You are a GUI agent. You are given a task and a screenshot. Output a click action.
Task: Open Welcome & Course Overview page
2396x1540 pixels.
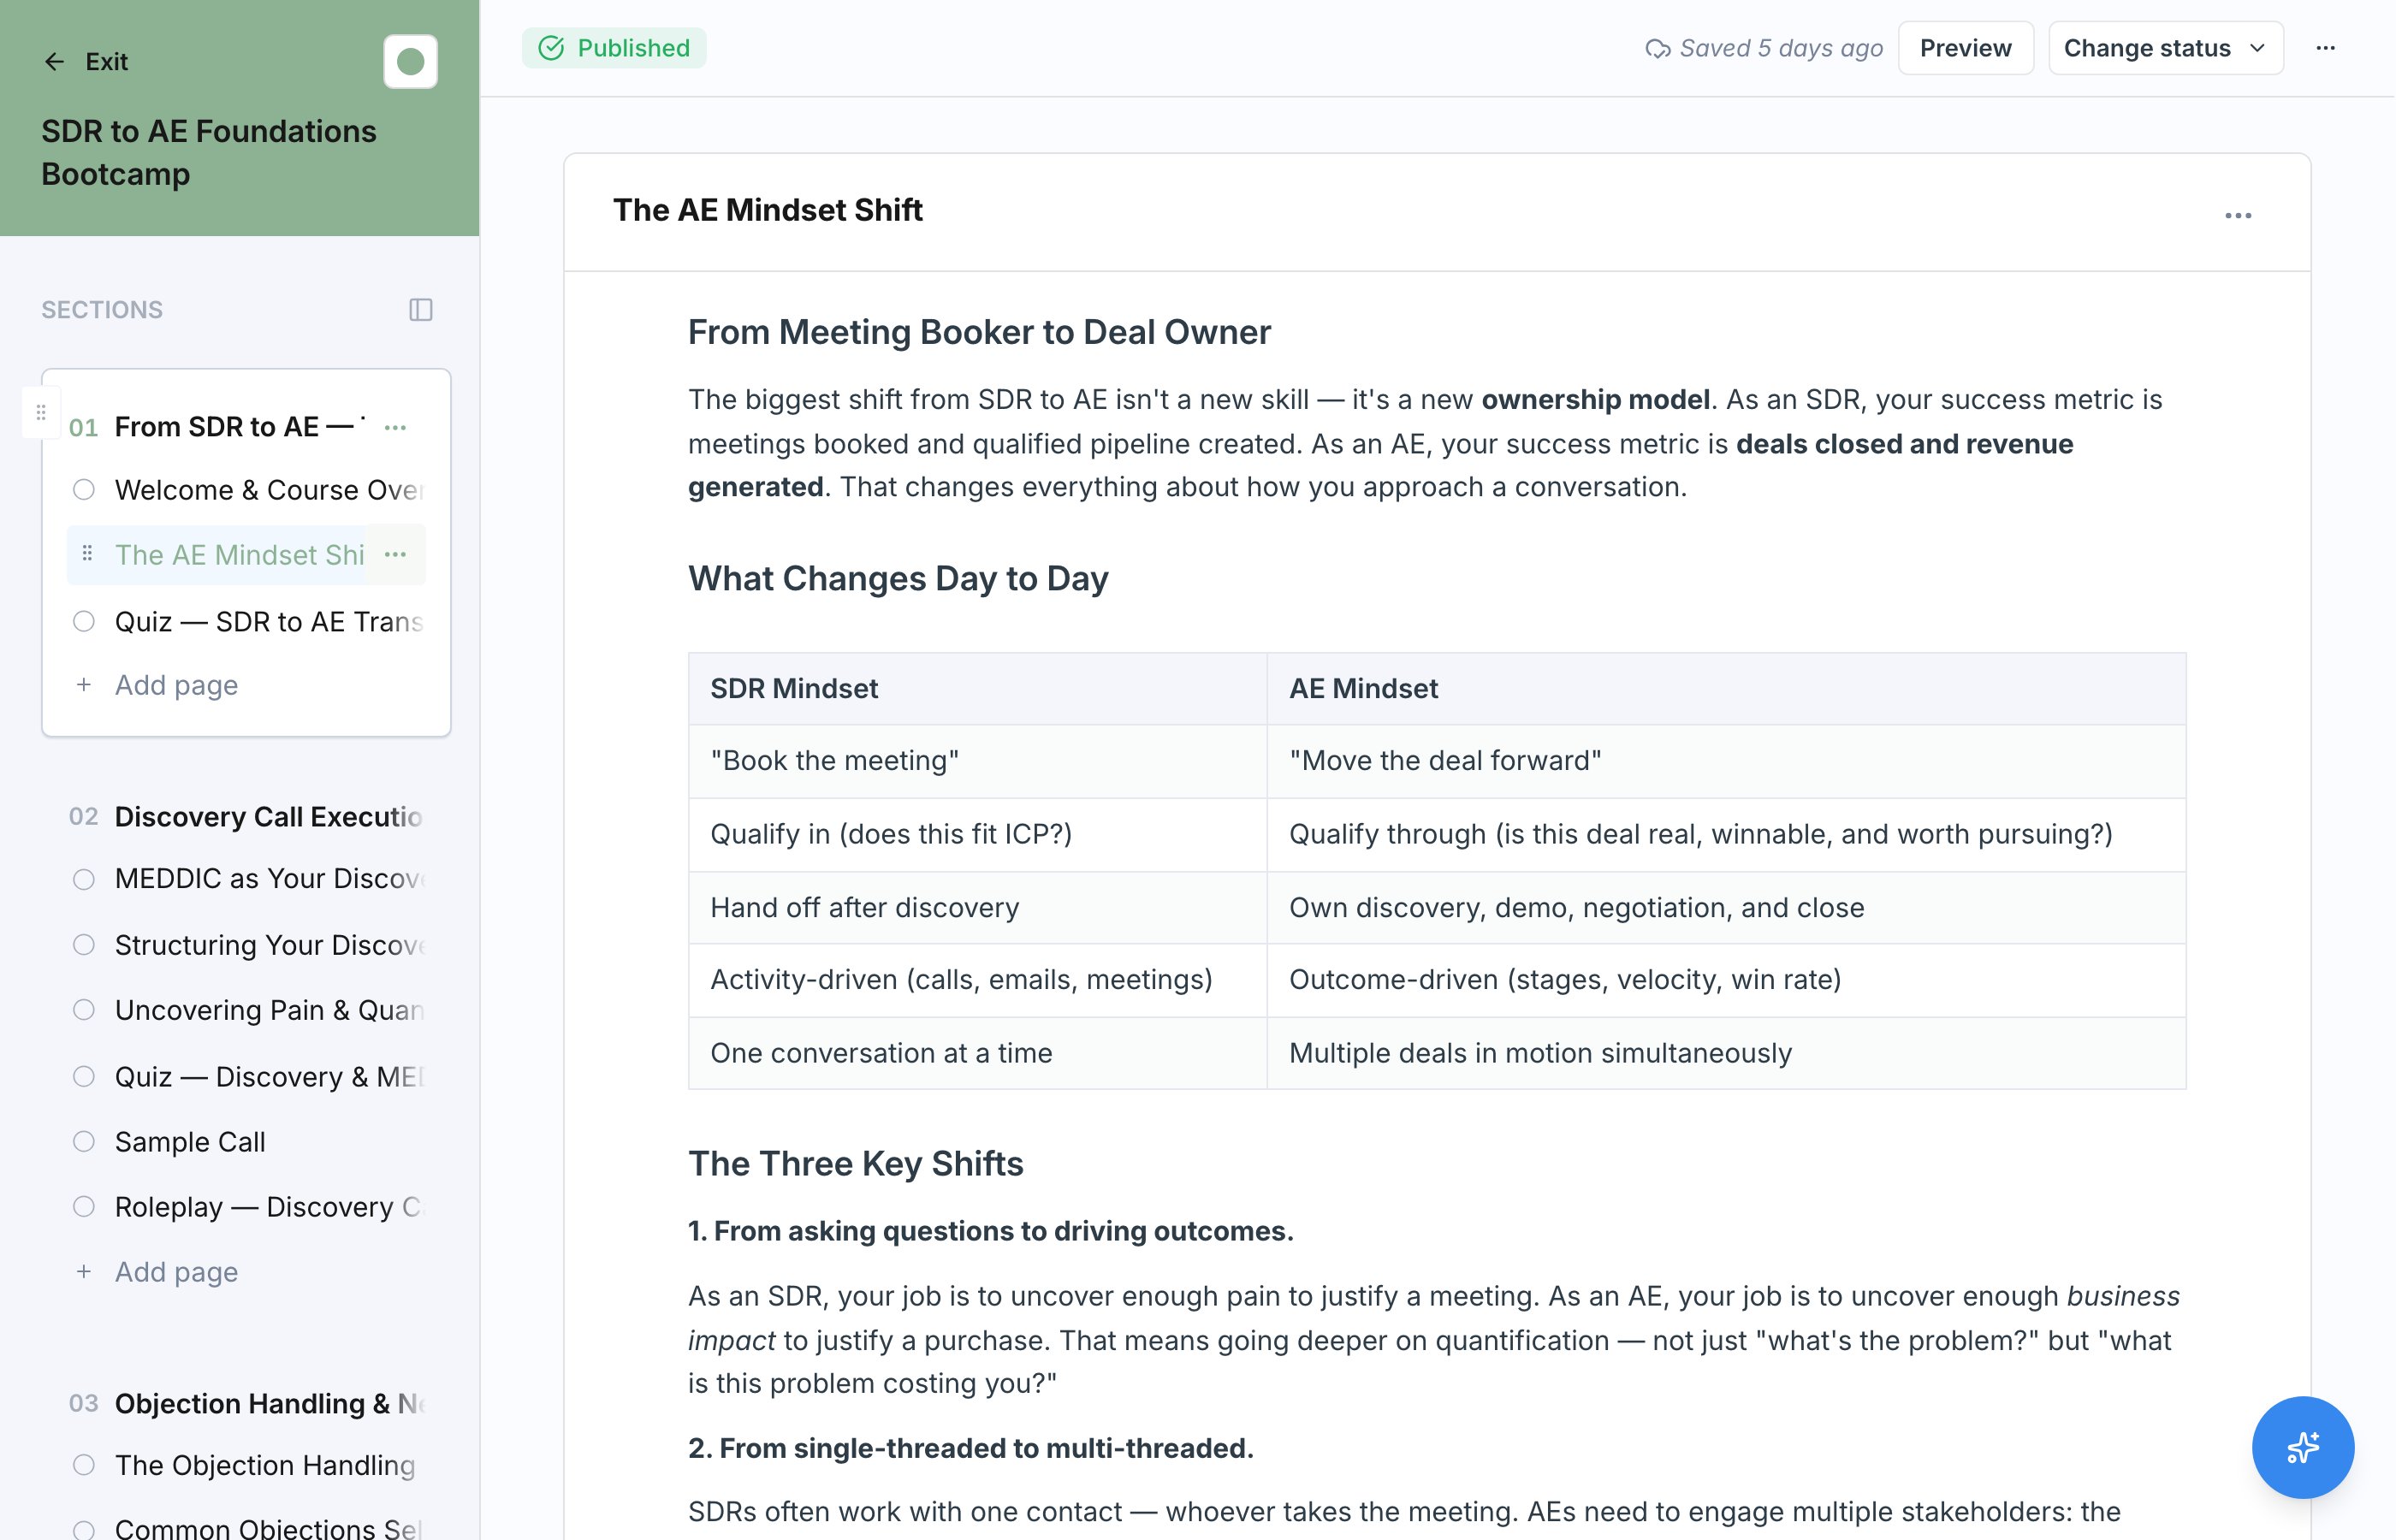tap(268, 490)
